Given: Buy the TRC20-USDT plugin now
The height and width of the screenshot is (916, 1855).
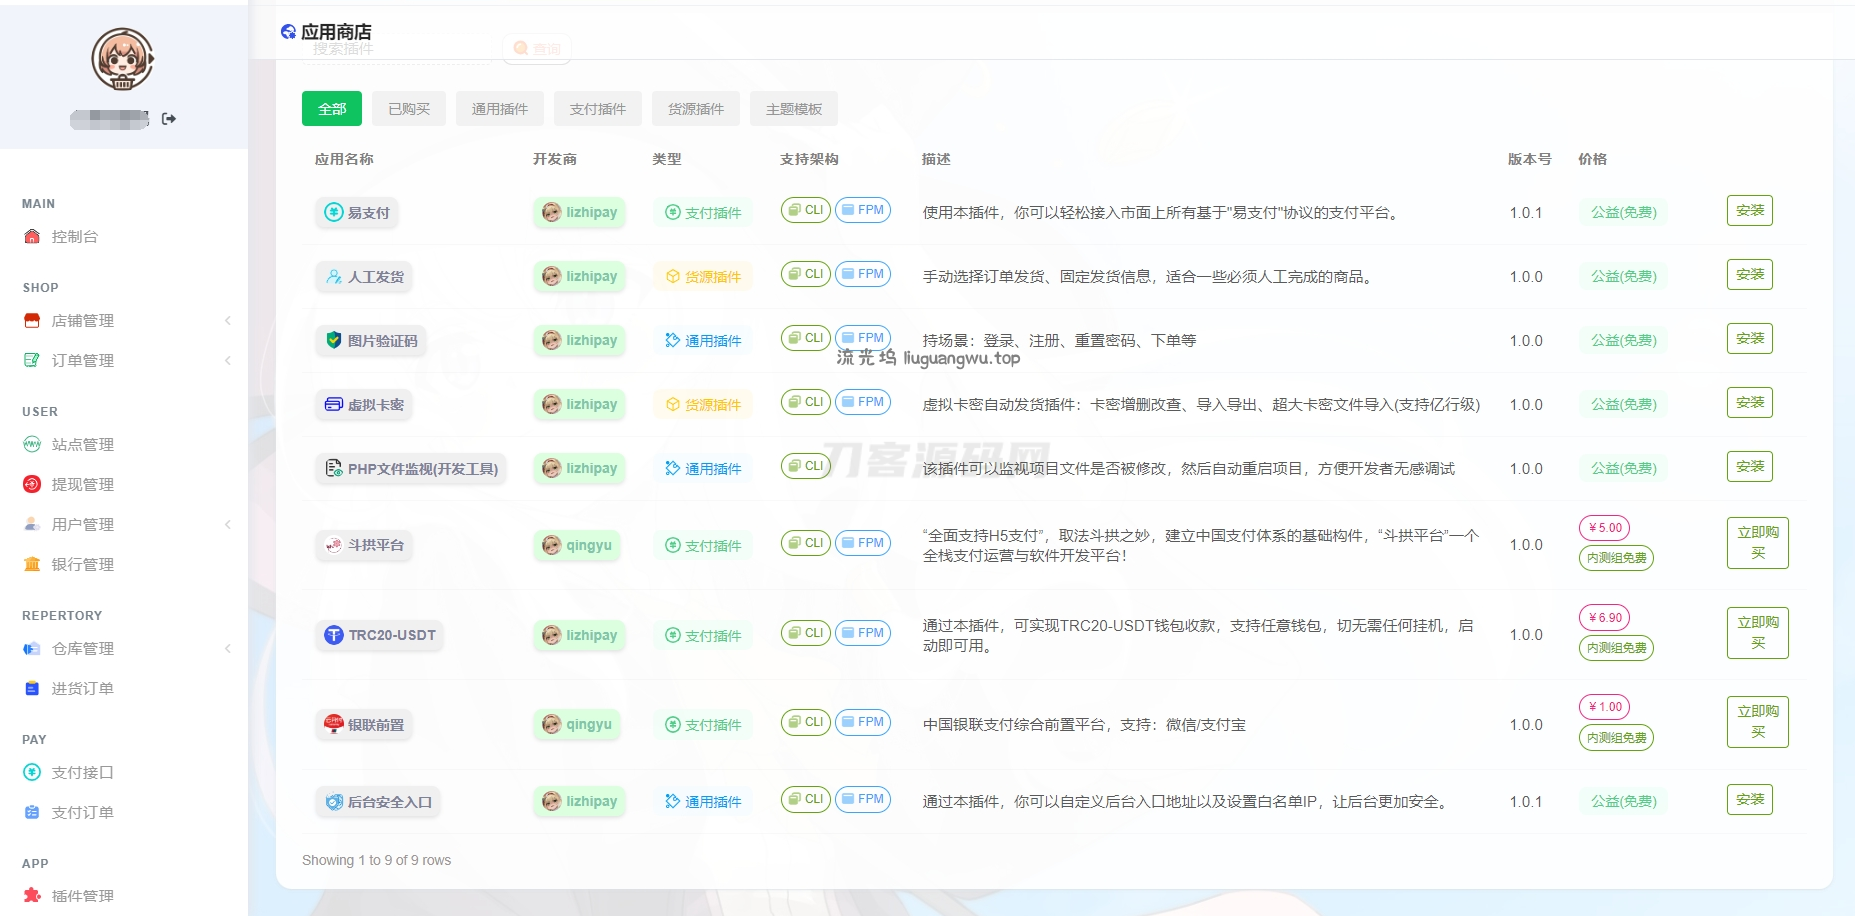Looking at the screenshot, I should click(1757, 633).
